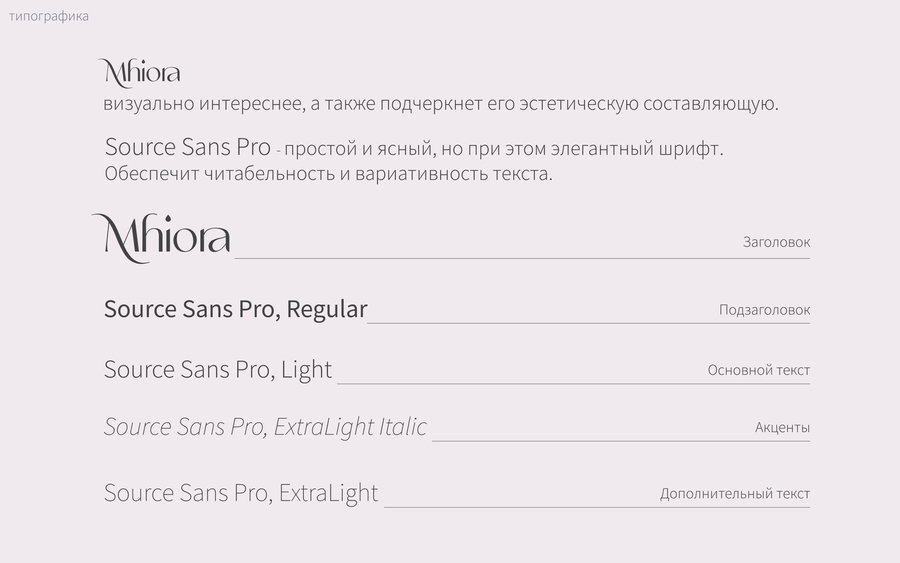Click the 'Акценты' label
This screenshot has width=900, height=563.
click(x=782, y=428)
